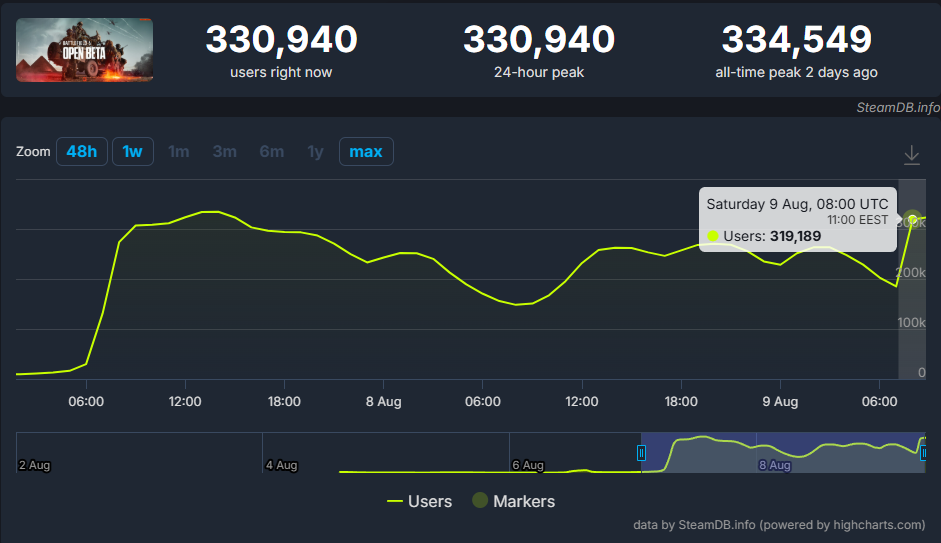Click the Zoom label text
The height and width of the screenshot is (543, 941).
point(33,151)
